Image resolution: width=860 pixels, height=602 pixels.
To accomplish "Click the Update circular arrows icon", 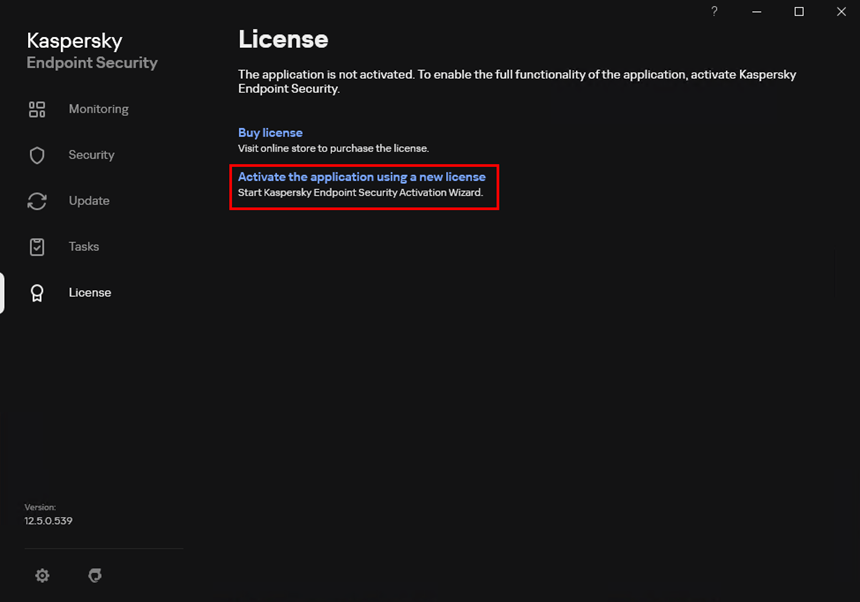I will coord(37,201).
